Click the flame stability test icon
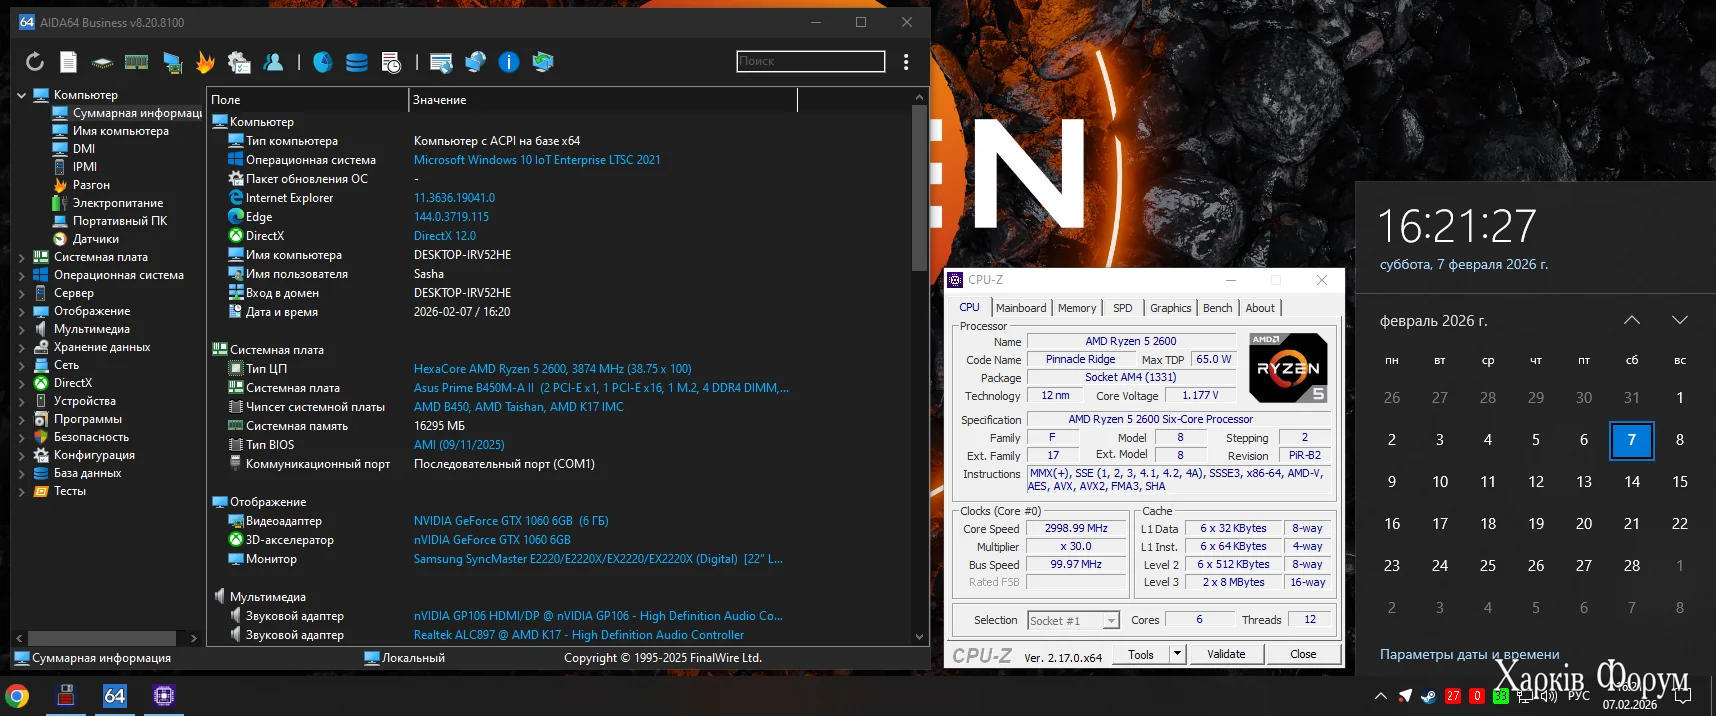Image resolution: width=1716 pixels, height=716 pixels. 205,62
